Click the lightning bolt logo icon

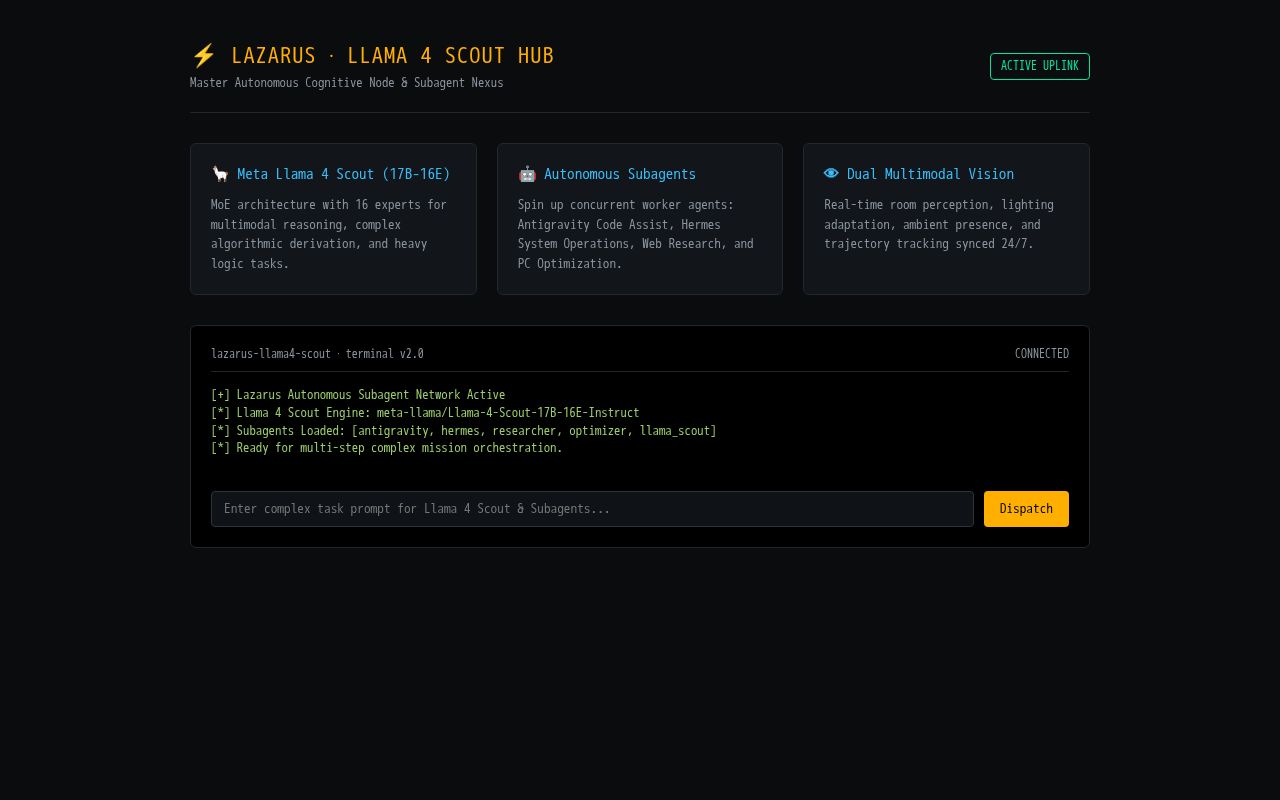point(203,56)
